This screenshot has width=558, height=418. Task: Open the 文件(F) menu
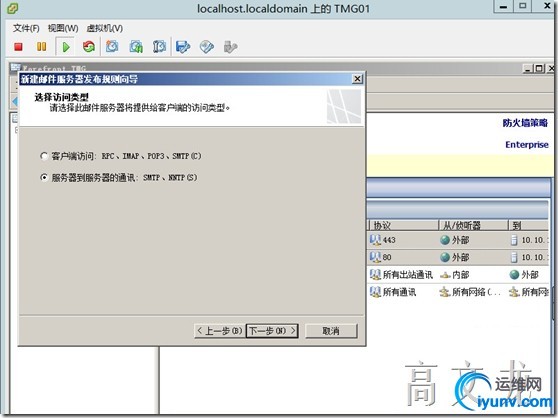(26, 28)
